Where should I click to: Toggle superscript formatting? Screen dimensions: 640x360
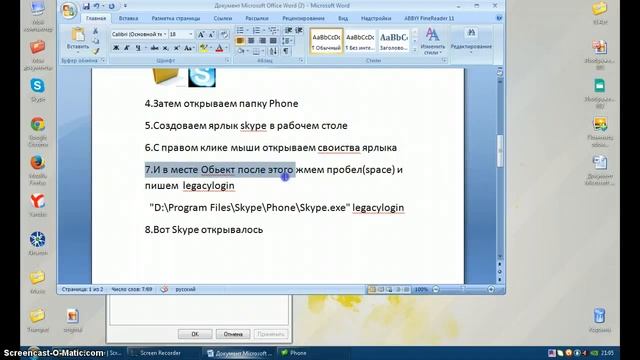coord(177,48)
